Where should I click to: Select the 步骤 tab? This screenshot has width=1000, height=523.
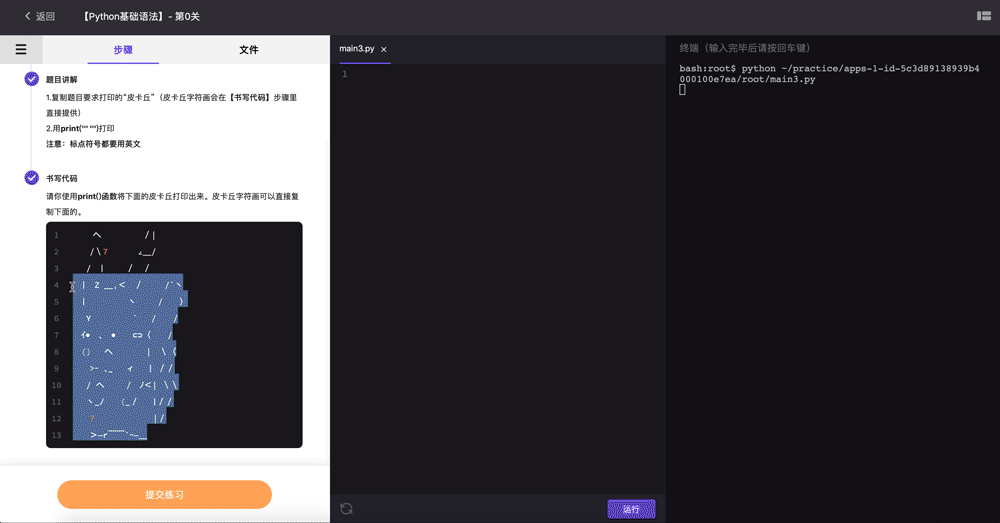pyautogui.click(x=123, y=50)
